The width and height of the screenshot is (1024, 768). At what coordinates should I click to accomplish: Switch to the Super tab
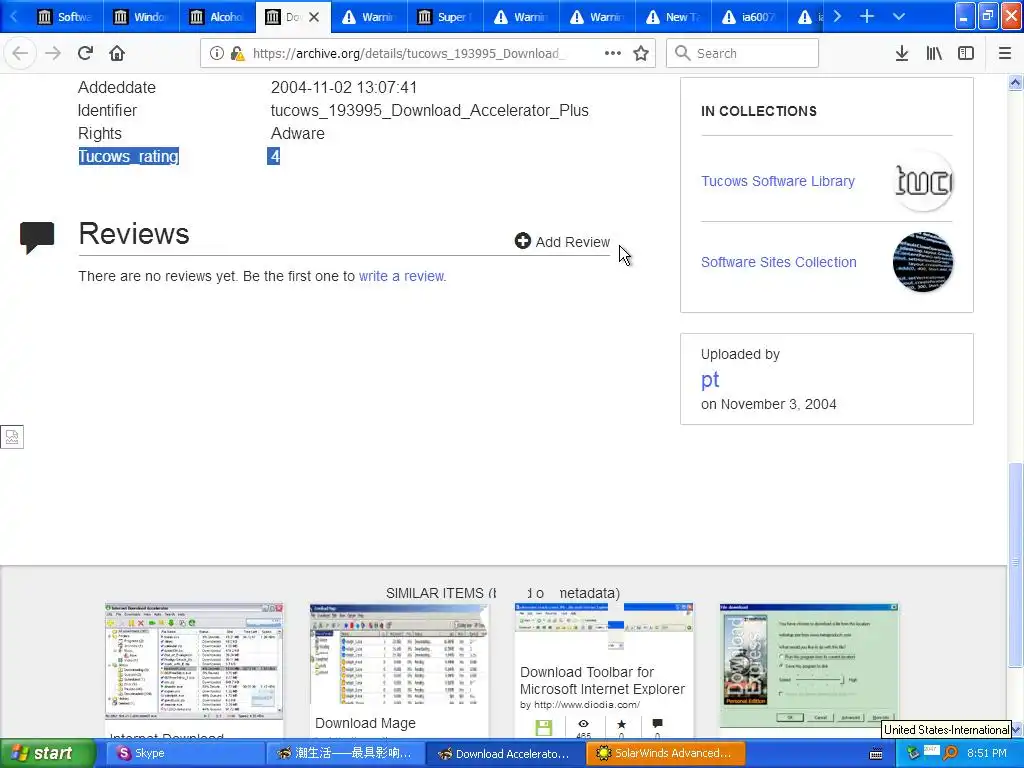445,17
